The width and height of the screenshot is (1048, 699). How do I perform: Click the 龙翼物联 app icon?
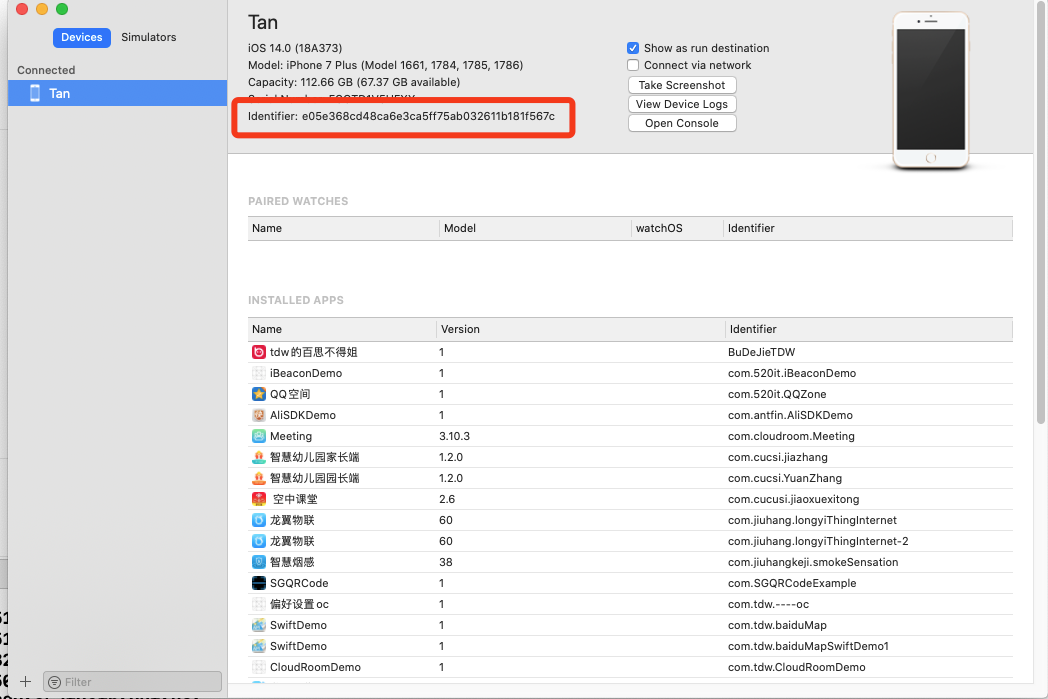pyautogui.click(x=254, y=520)
